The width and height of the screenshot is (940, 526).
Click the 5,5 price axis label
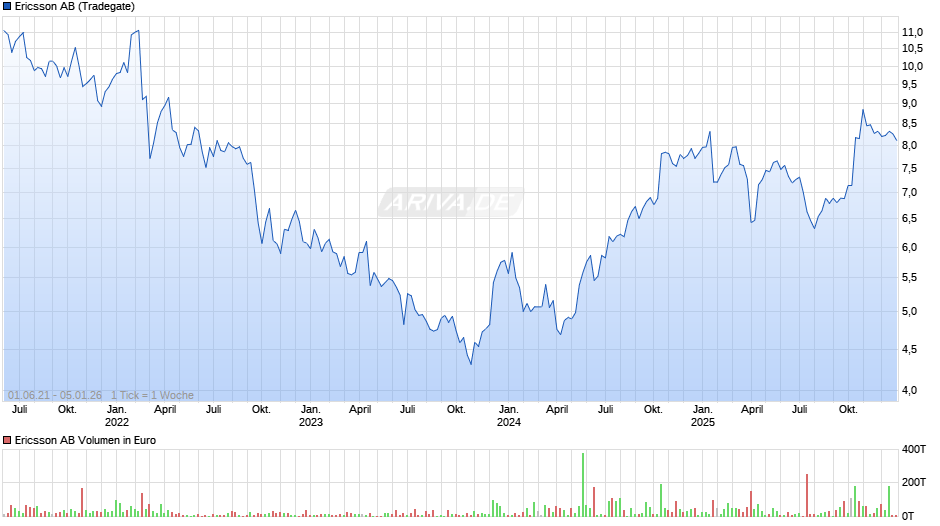coord(909,278)
